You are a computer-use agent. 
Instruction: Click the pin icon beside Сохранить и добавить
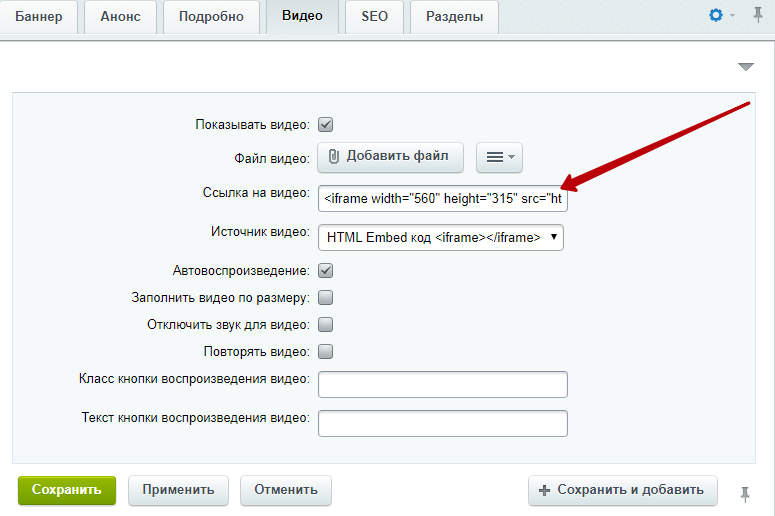[x=745, y=494]
